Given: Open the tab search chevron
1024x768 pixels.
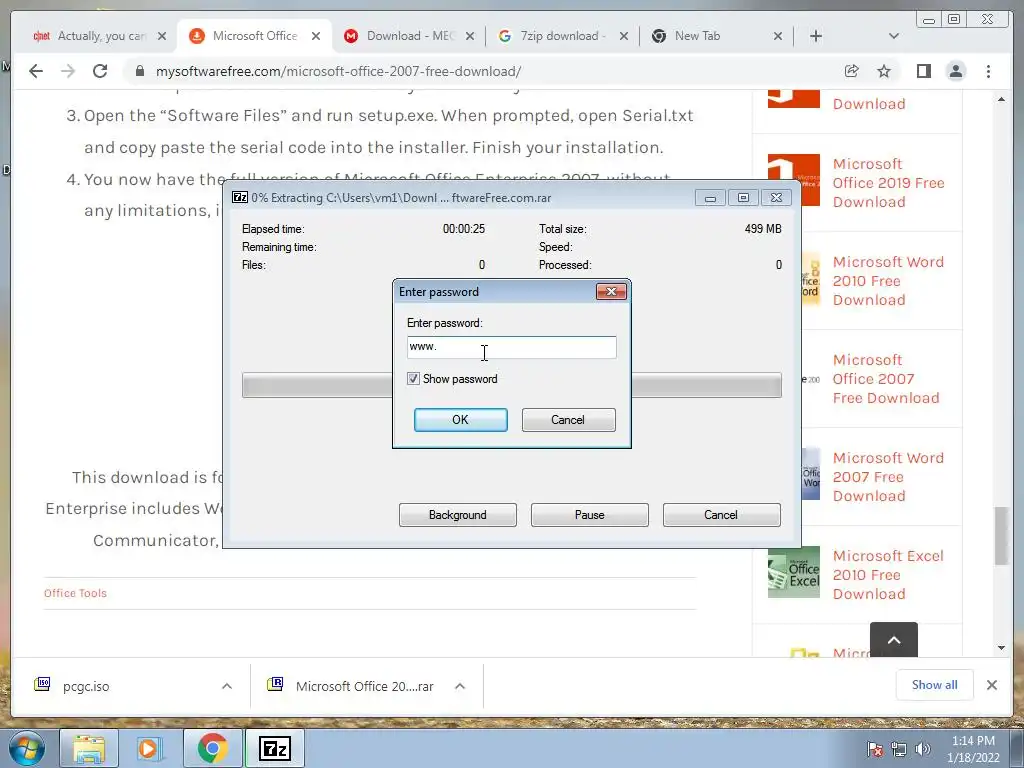Looking at the screenshot, I should tap(894, 36).
